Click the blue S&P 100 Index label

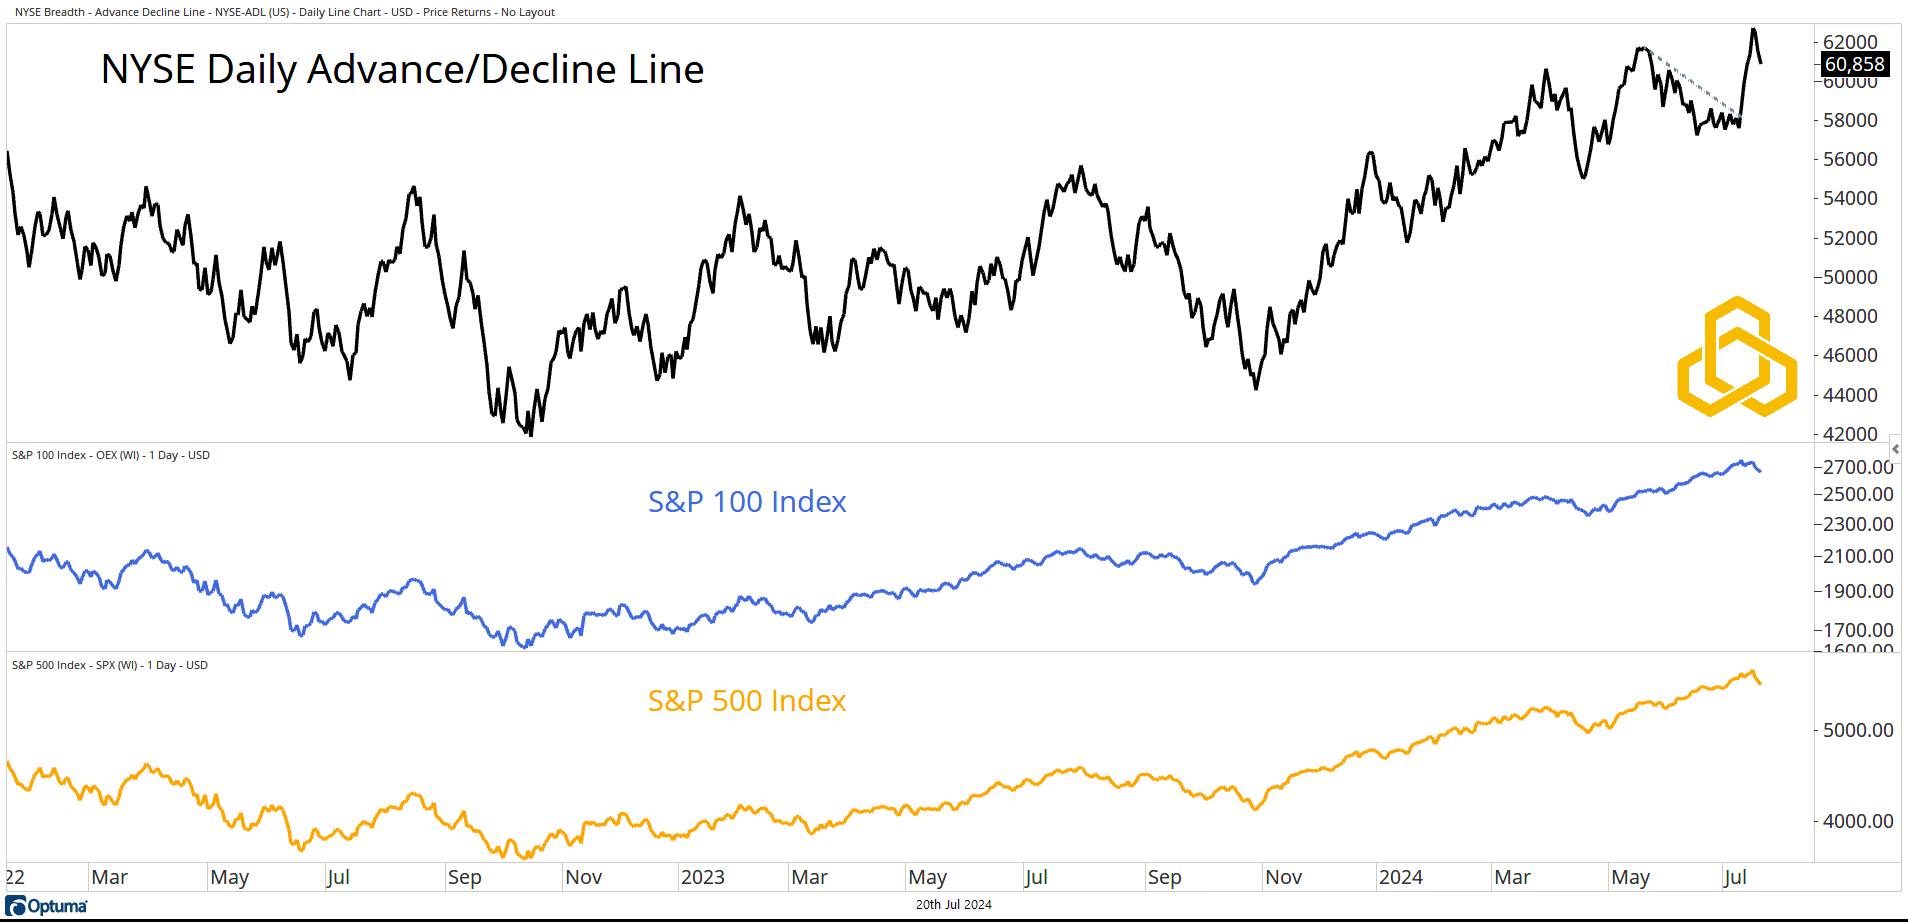pyautogui.click(x=746, y=501)
